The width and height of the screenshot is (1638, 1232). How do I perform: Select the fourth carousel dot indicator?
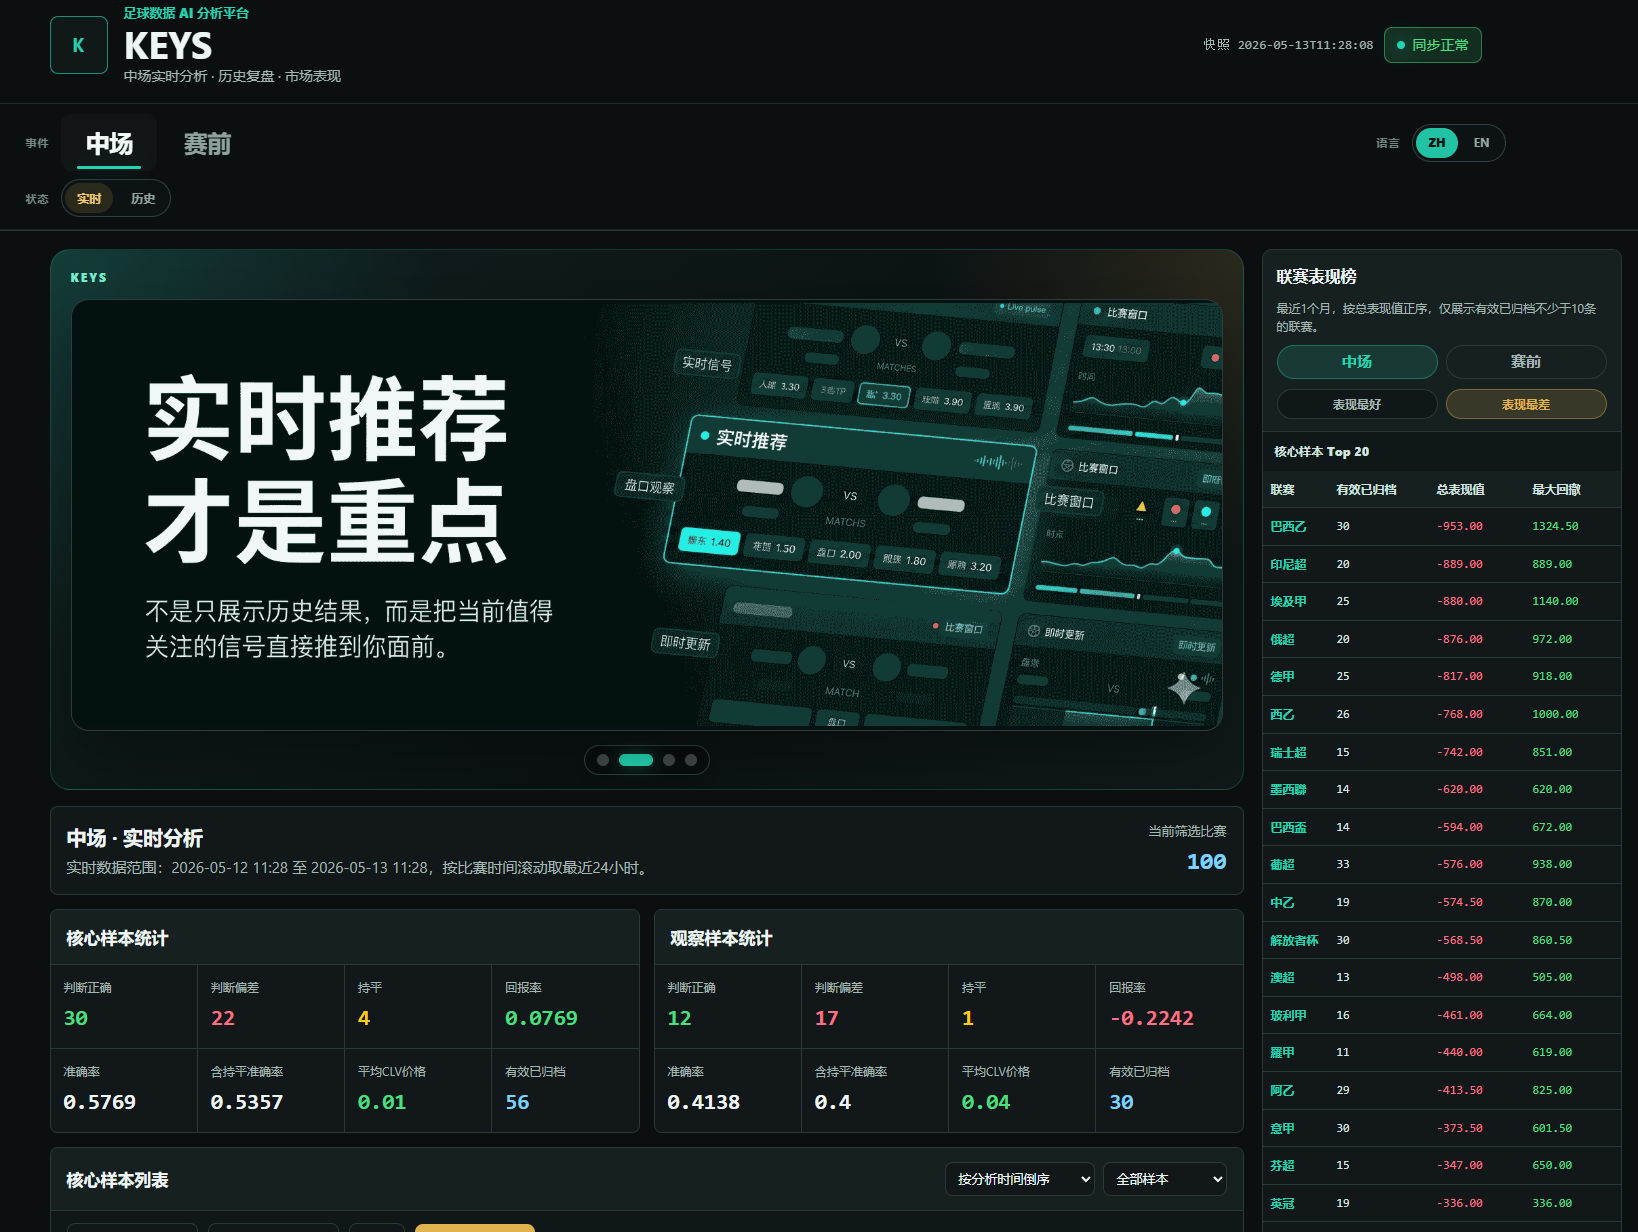point(691,760)
